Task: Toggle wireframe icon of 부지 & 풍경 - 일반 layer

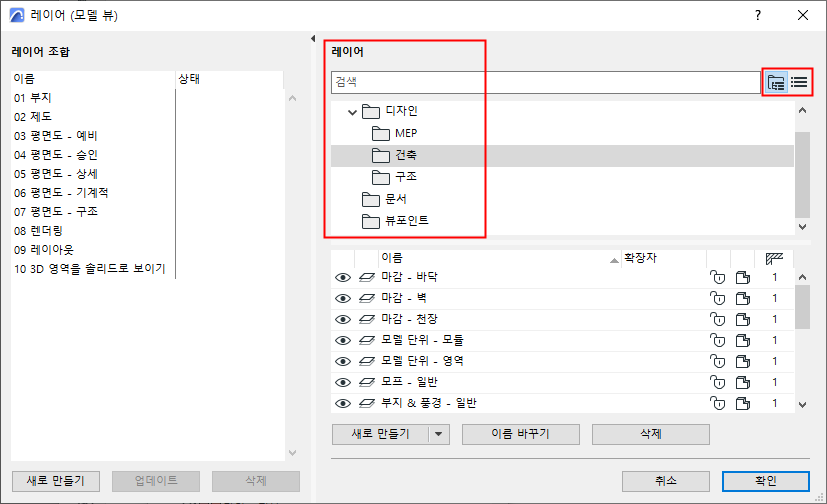Action: point(367,403)
